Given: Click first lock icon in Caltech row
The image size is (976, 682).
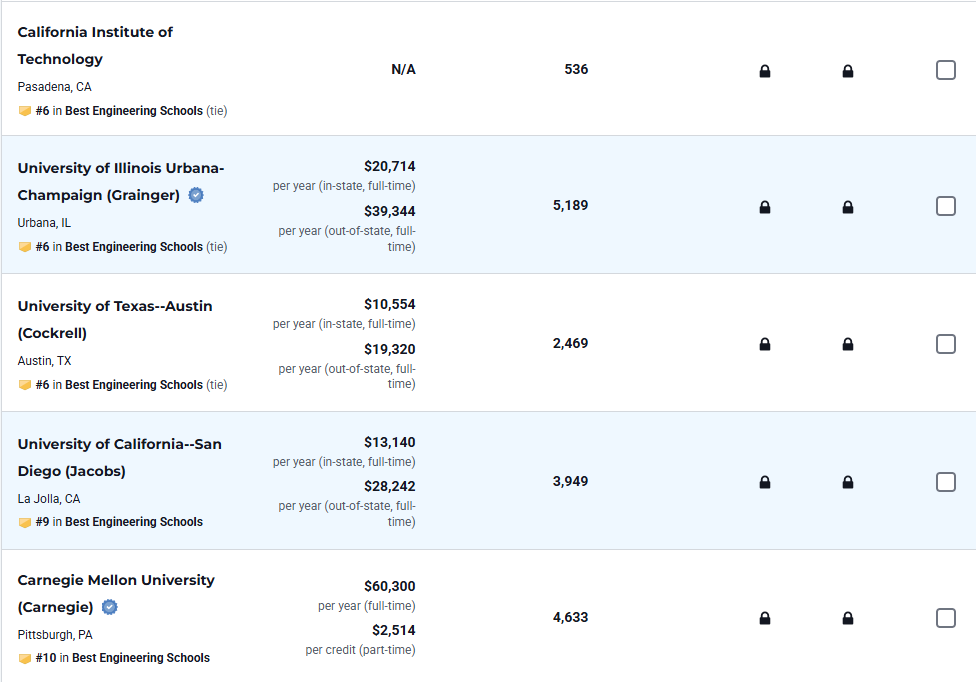Looking at the screenshot, I should point(765,71).
